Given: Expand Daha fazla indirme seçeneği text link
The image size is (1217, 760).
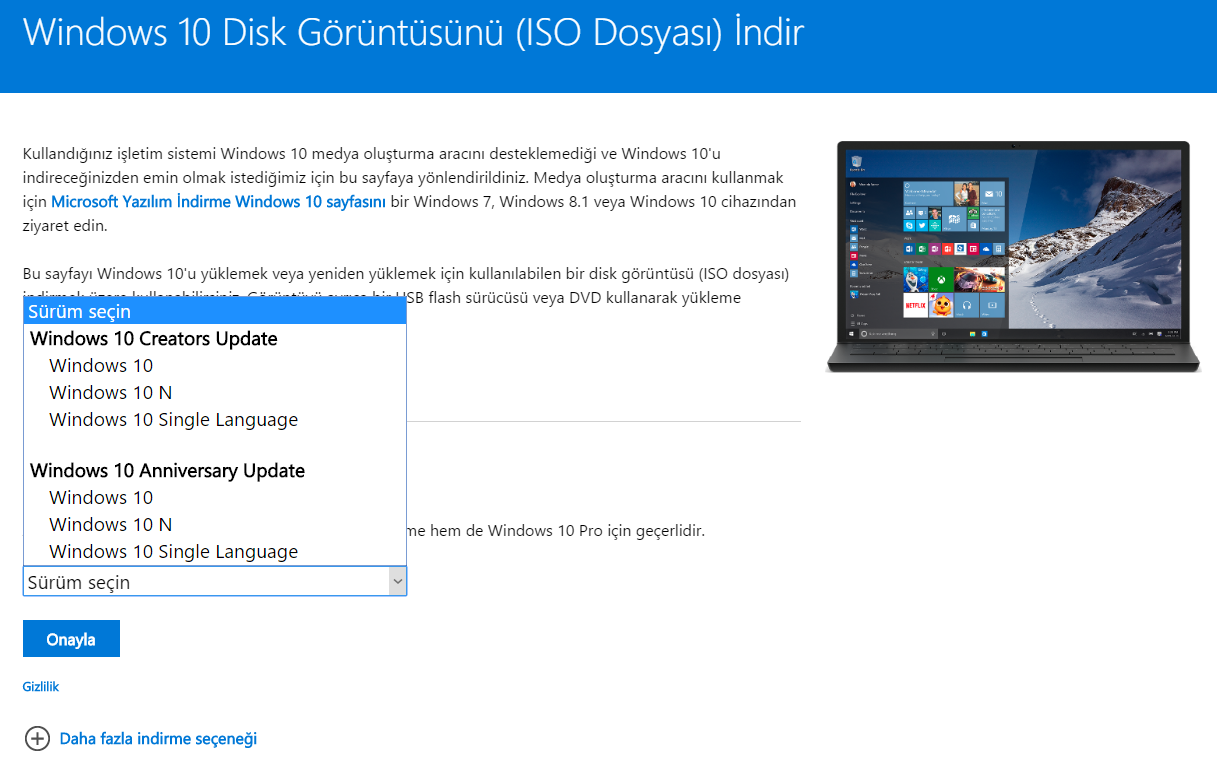Looking at the screenshot, I should point(159,739).
